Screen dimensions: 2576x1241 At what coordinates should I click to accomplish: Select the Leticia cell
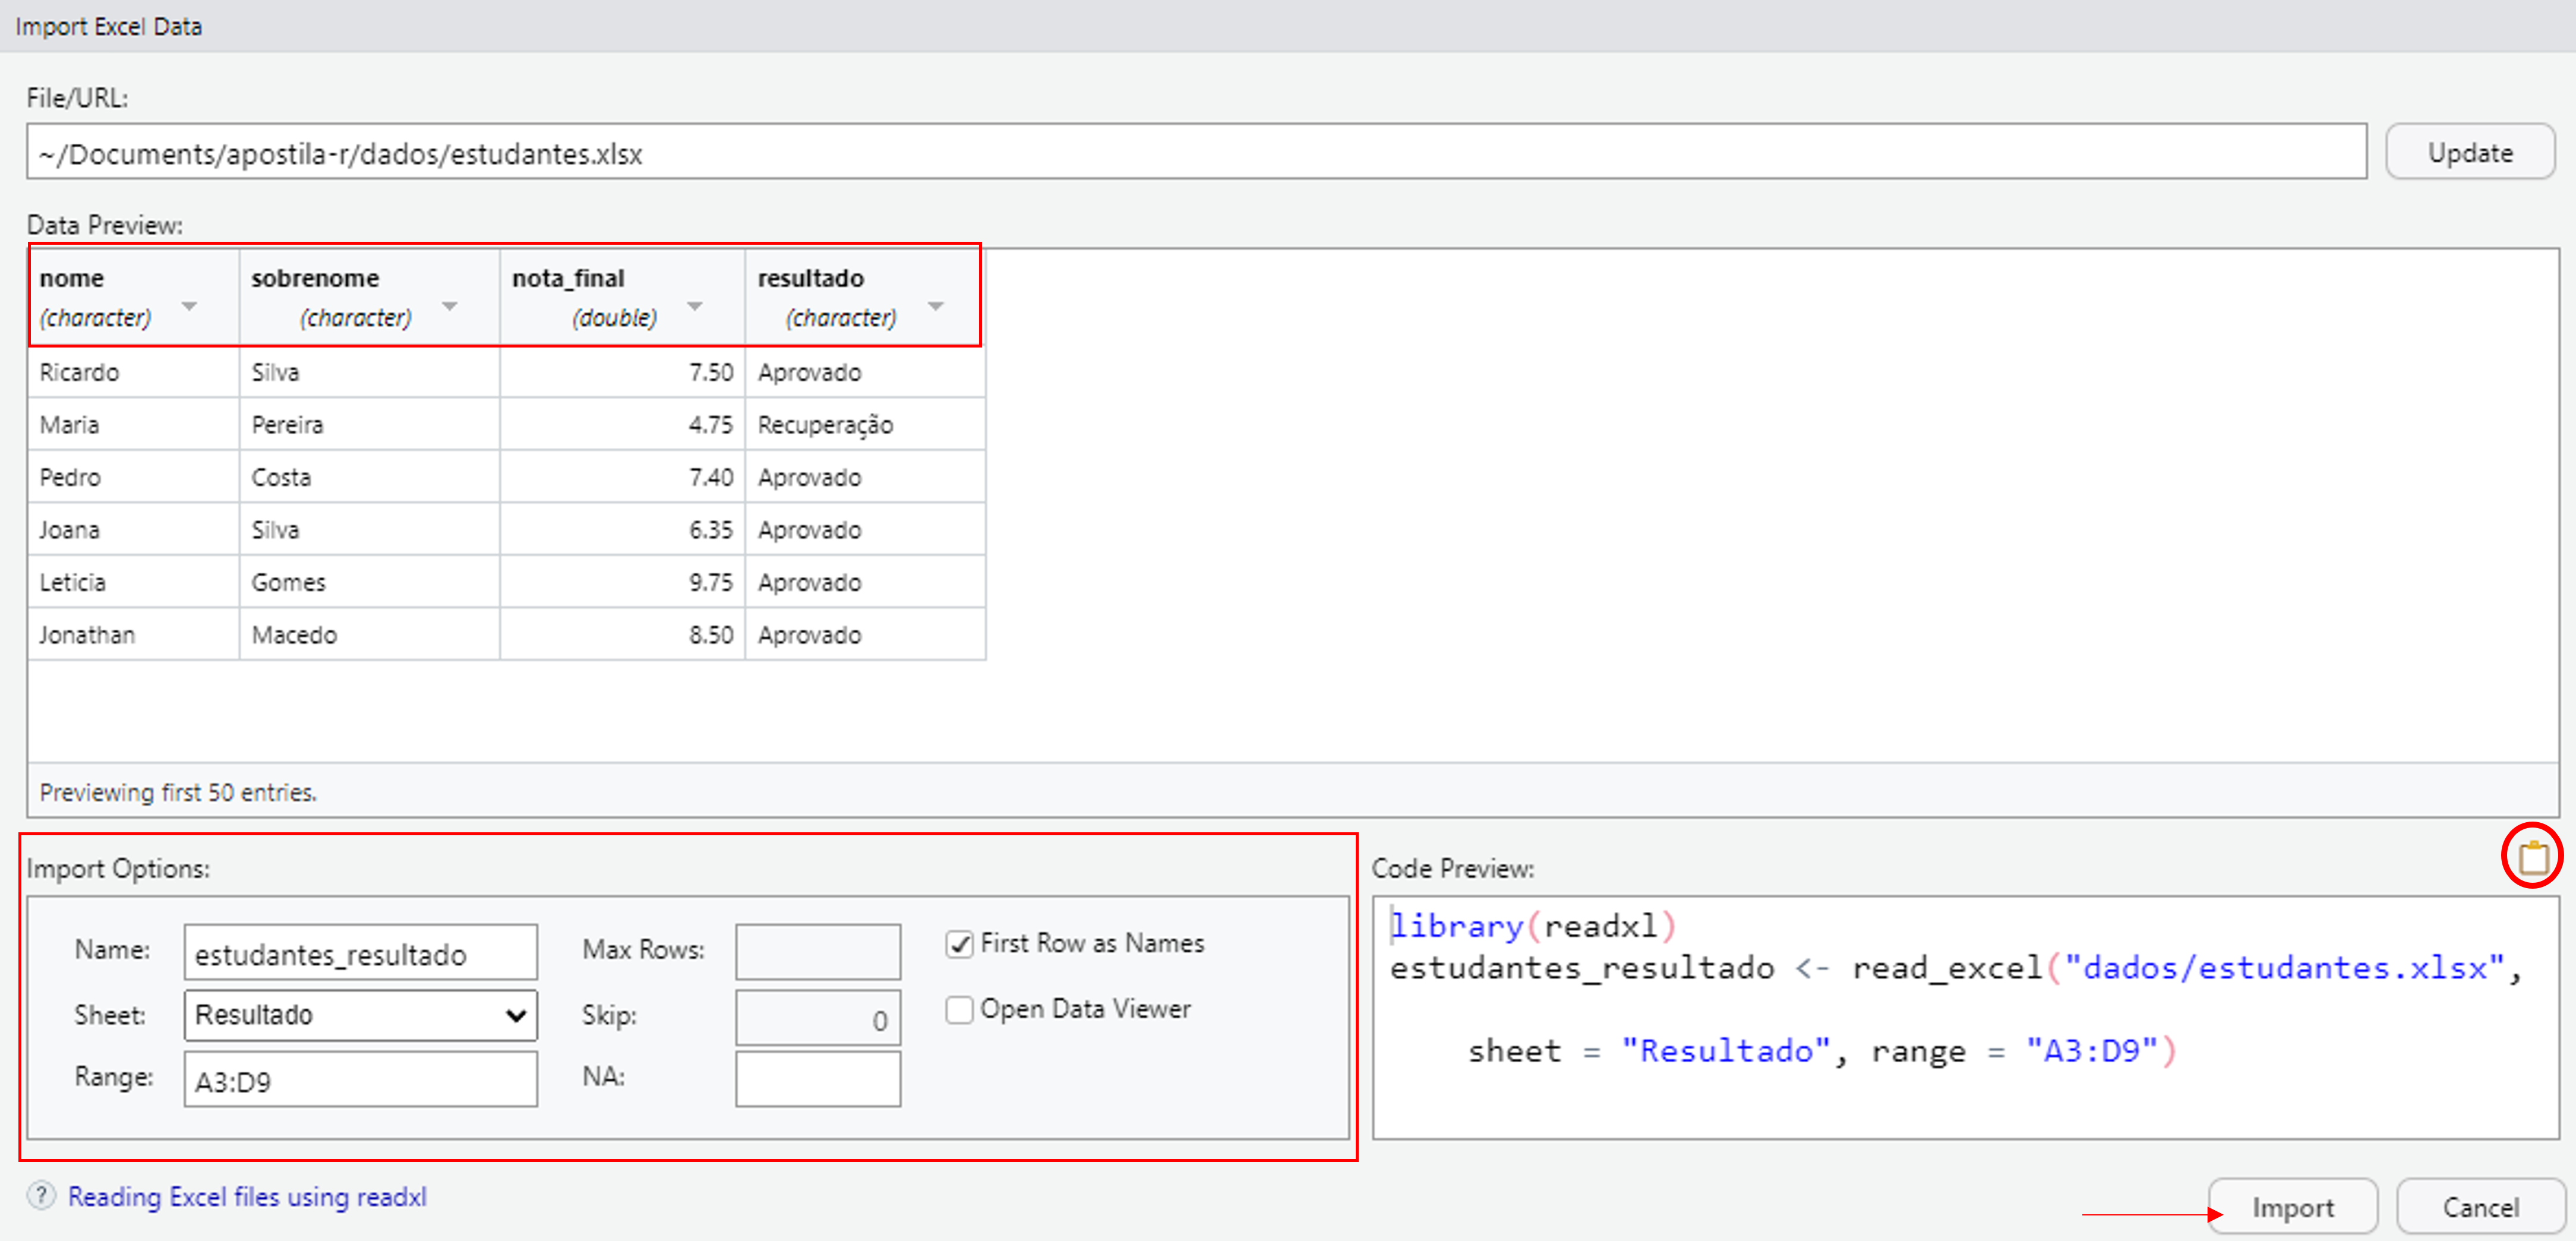tap(134, 582)
